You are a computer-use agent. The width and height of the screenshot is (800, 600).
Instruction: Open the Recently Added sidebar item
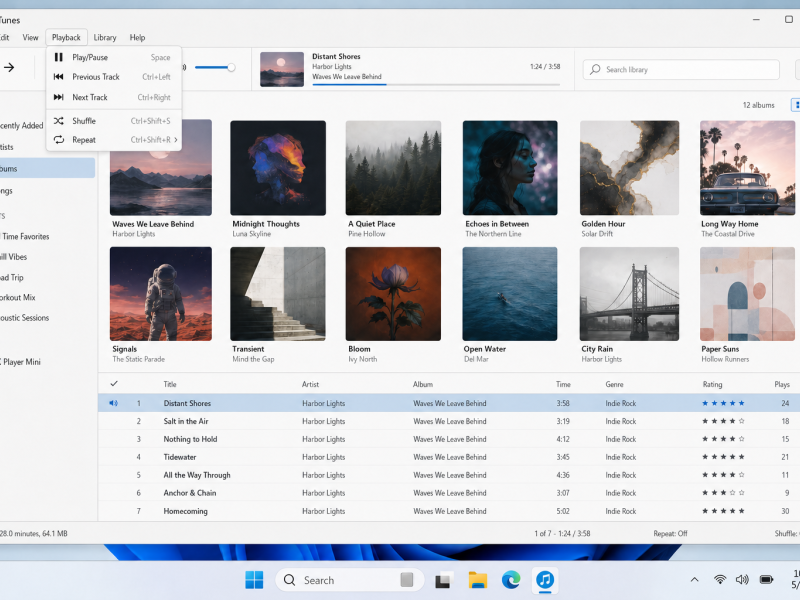[21, 126]
